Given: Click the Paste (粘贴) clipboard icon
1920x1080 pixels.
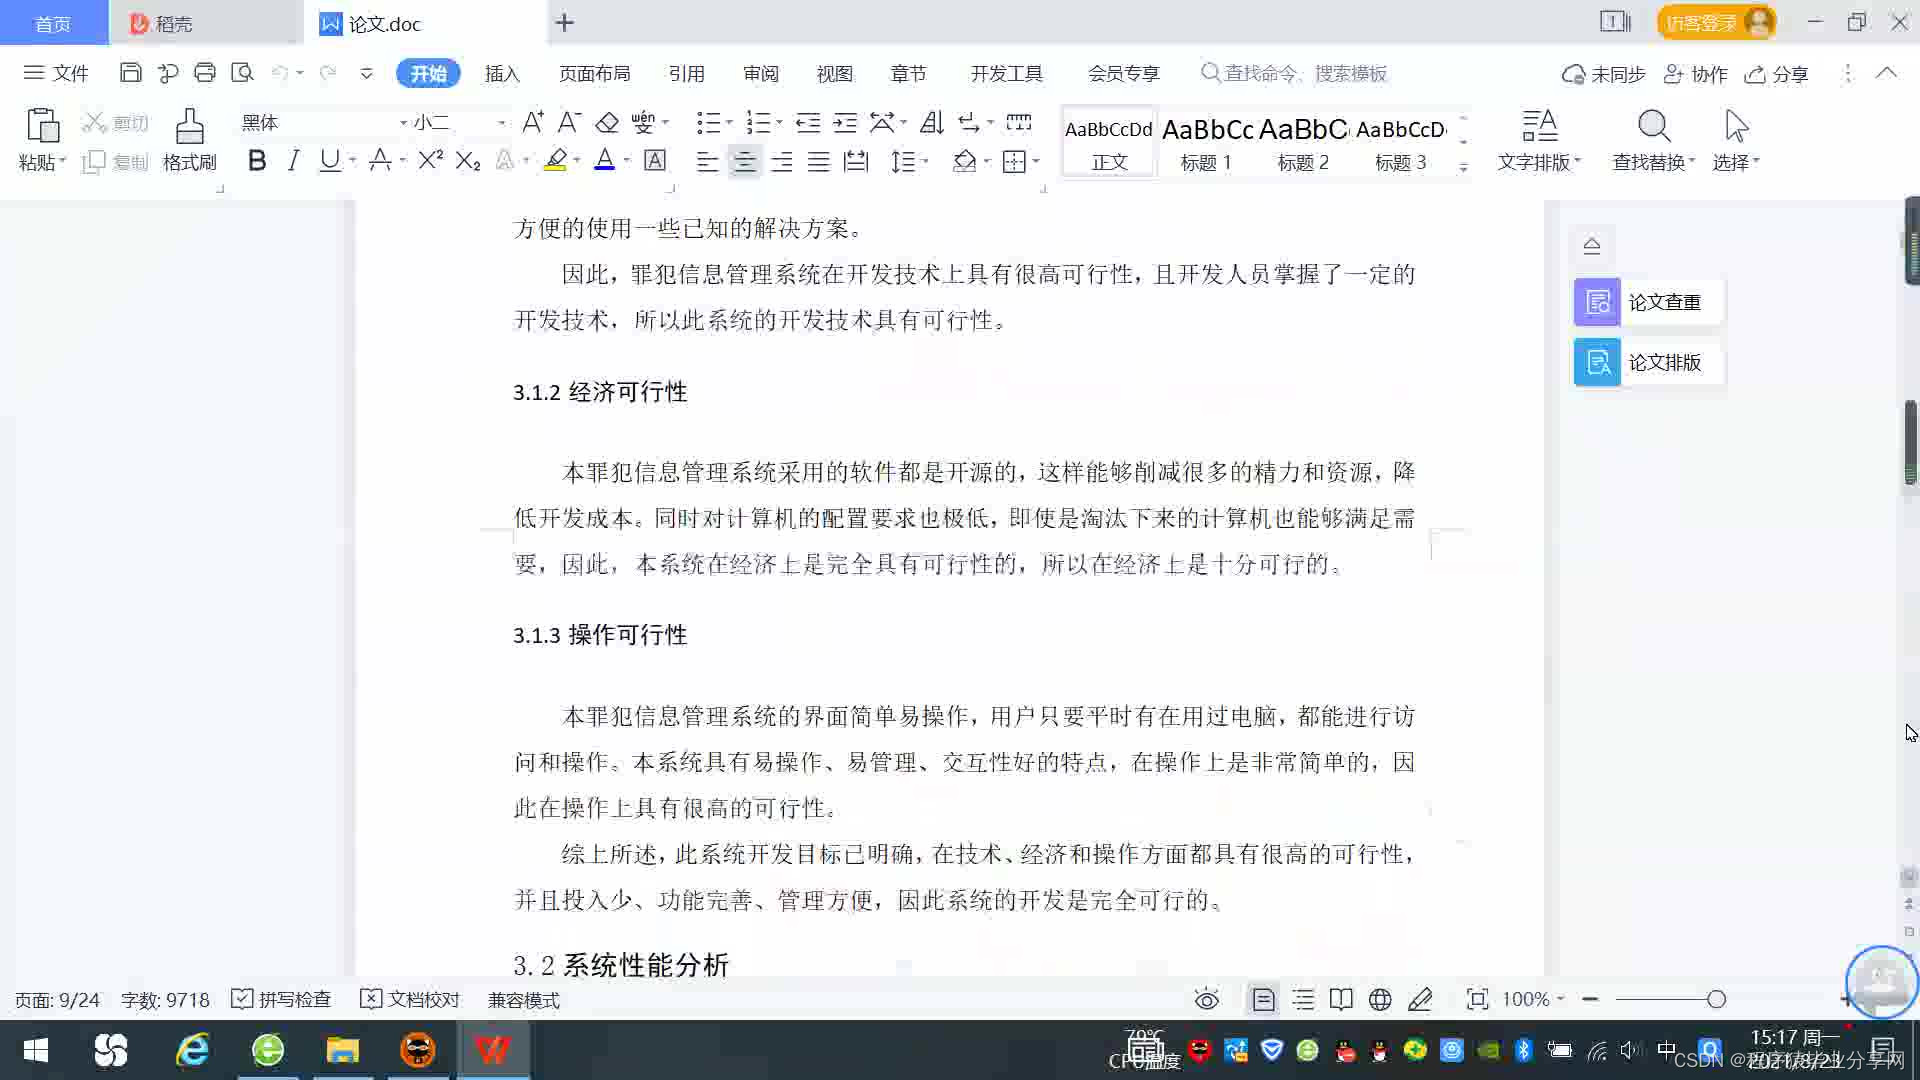Looking at the screenshot, I should (x=42, y=127).
